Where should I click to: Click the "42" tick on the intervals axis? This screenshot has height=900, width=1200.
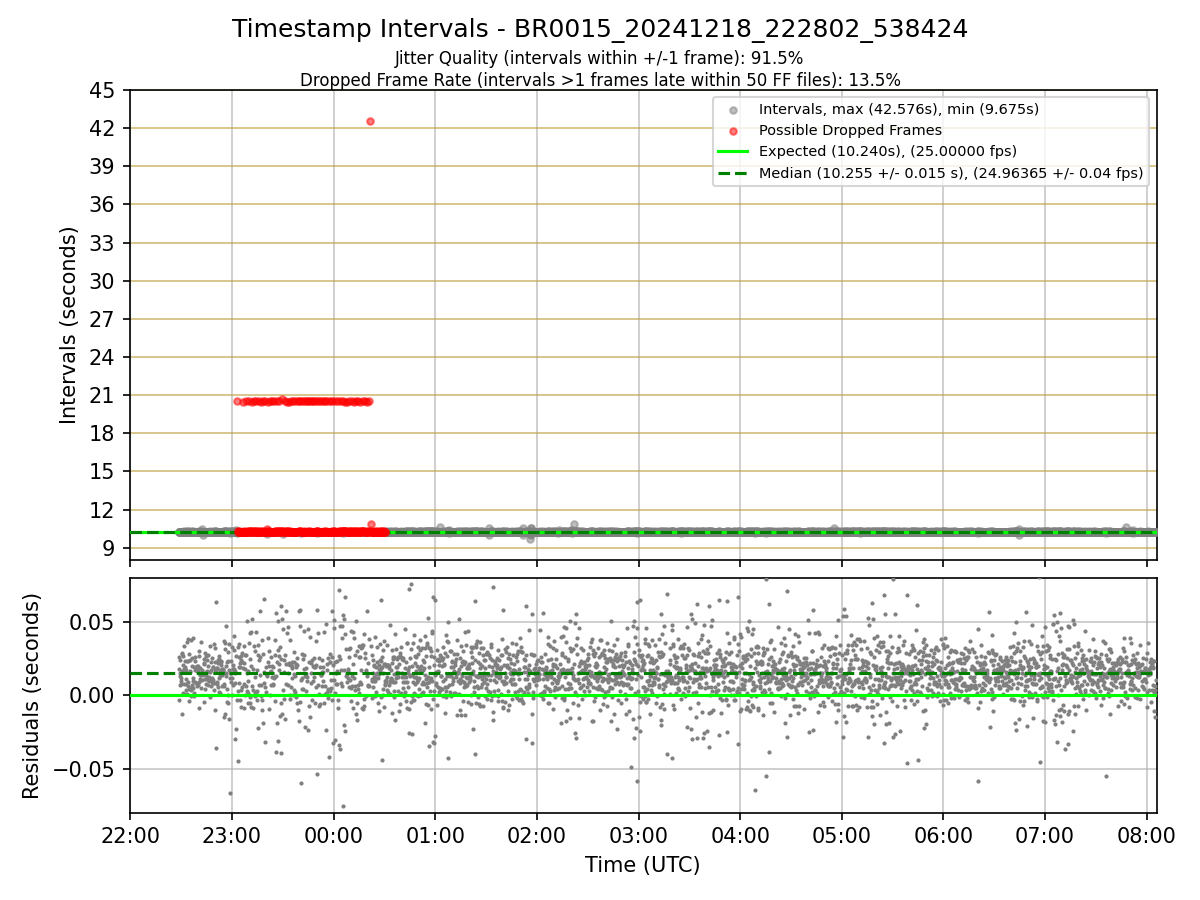pos(104,128)
